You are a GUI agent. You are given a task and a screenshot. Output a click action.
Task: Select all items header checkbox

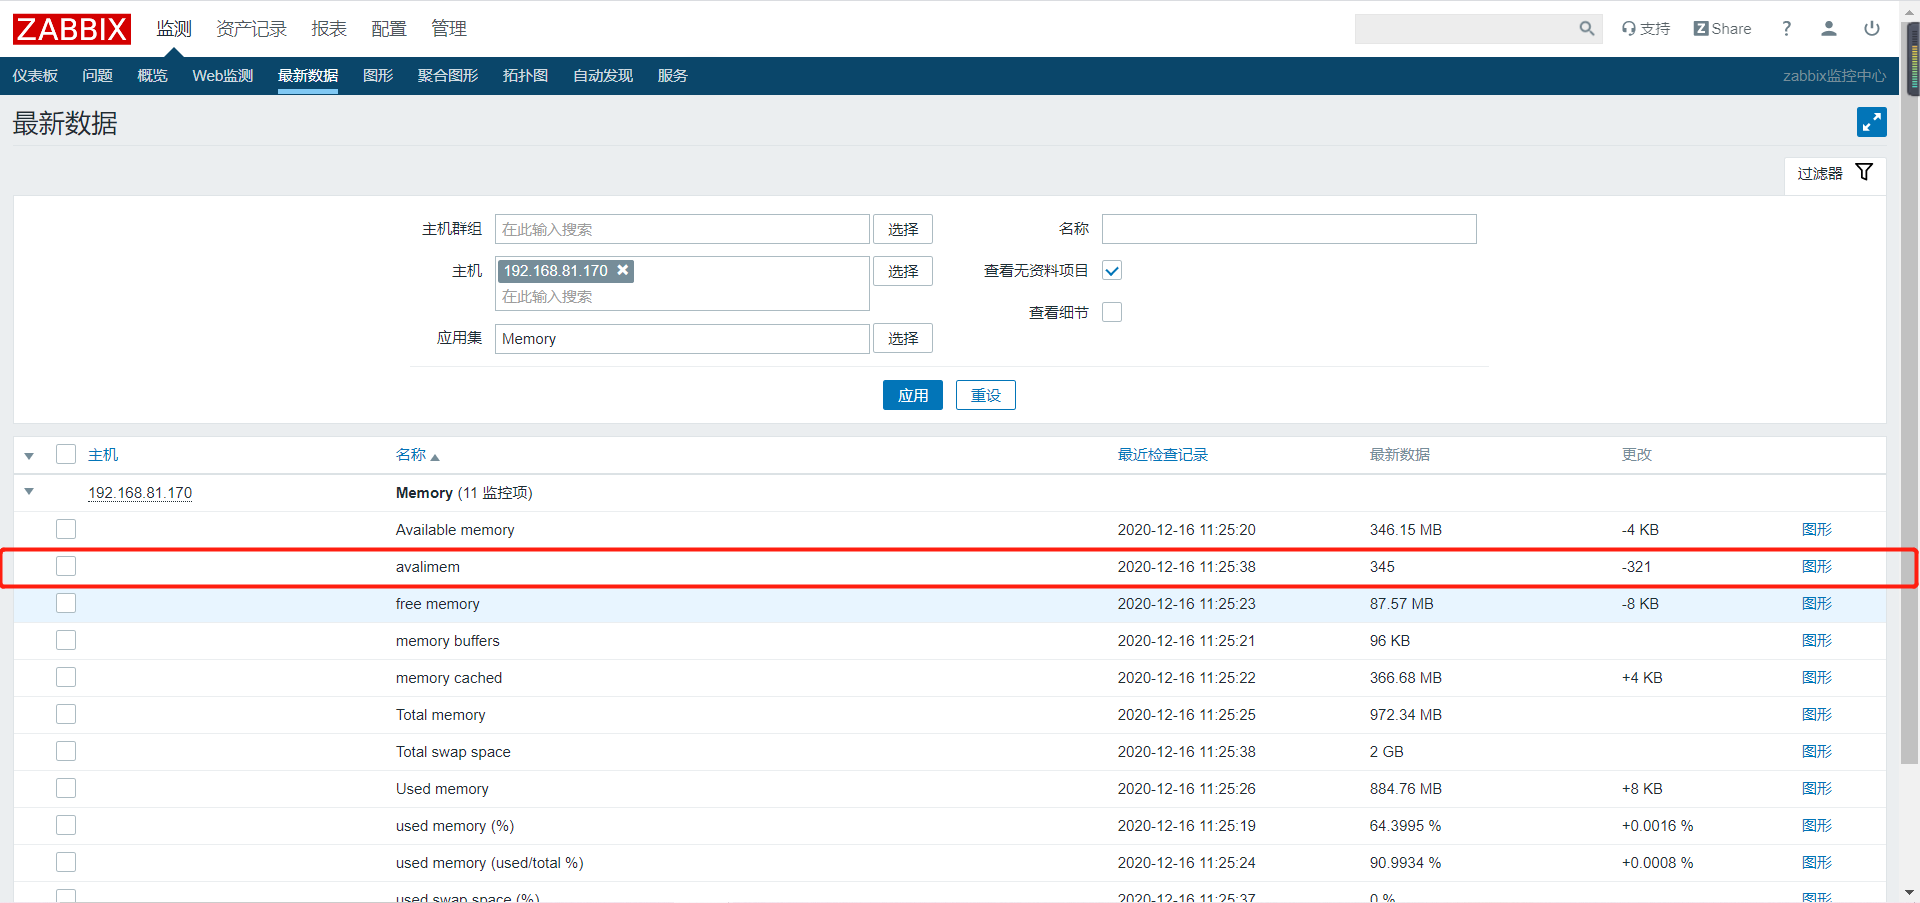point(66,454)
